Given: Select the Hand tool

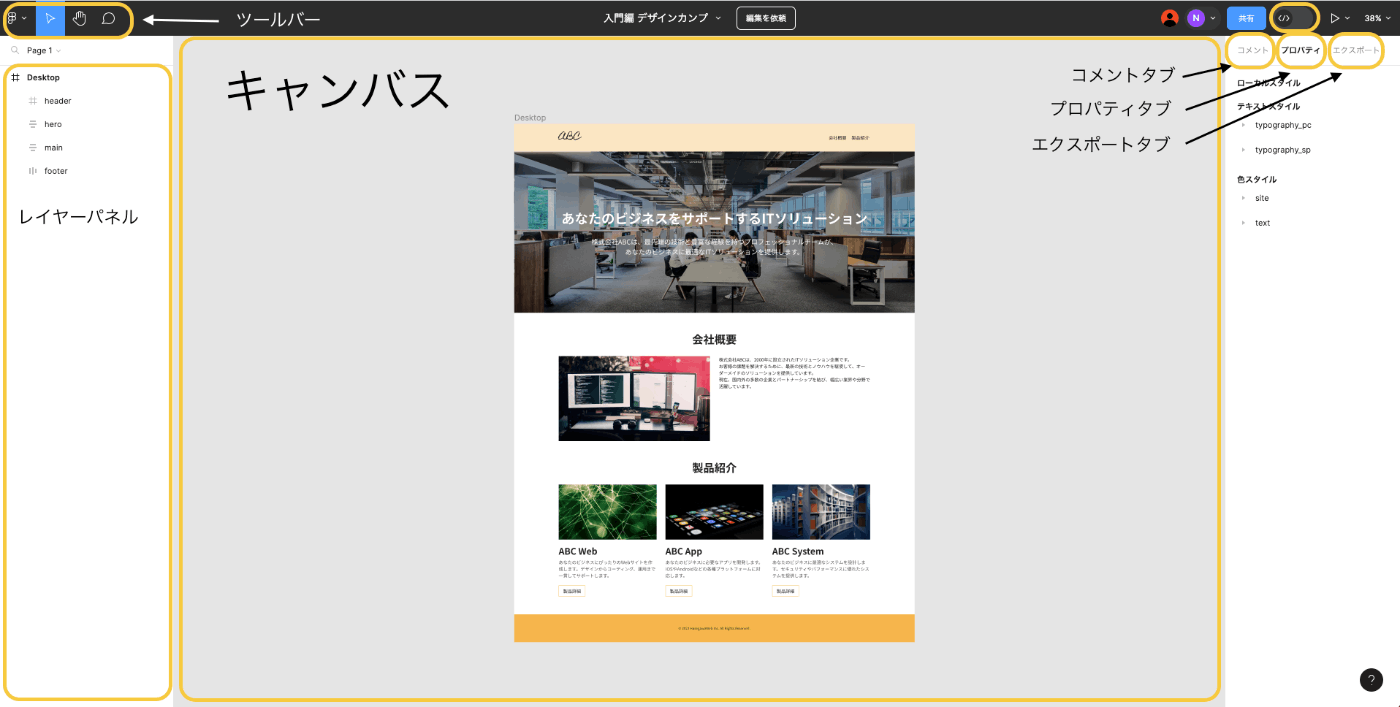Looking at the screenshot, I should point(79,18).
